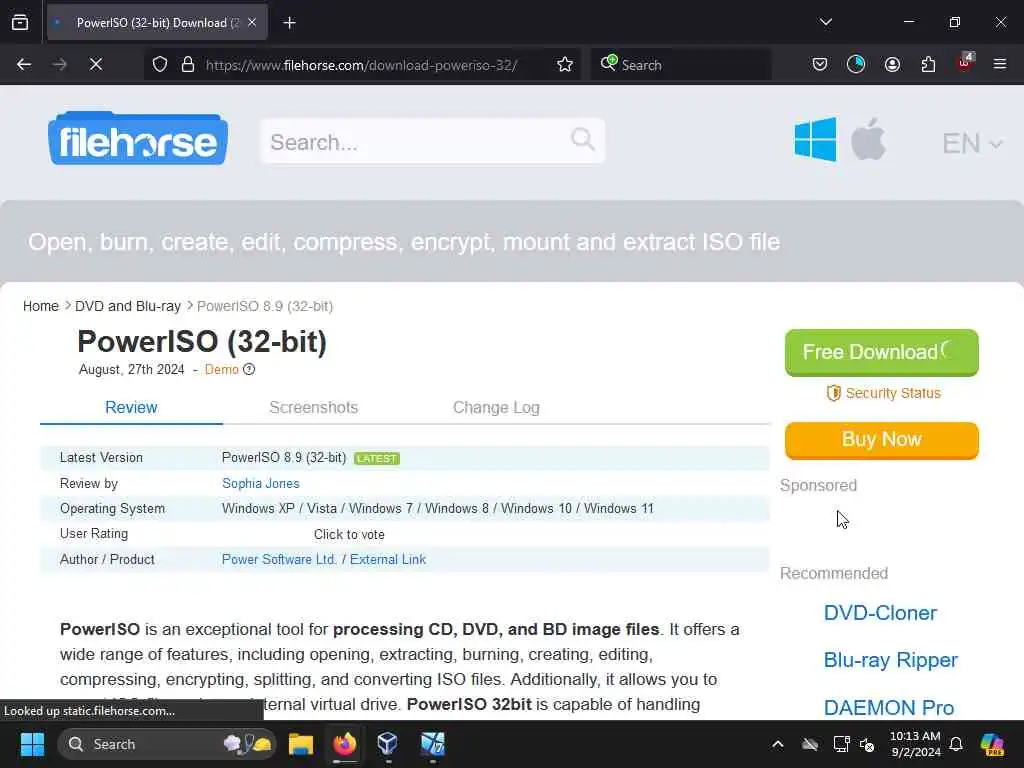The image size is (1024, 768).
Task: Click the Demo license link
Action: [x=222, y=370]
